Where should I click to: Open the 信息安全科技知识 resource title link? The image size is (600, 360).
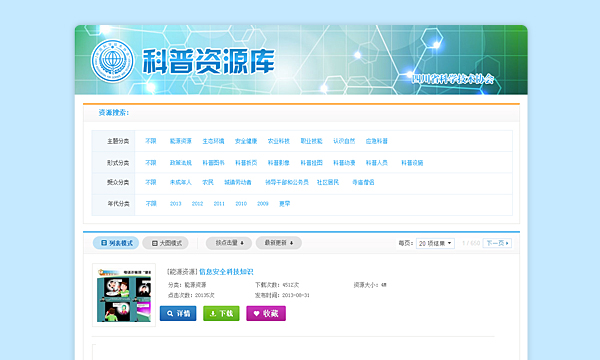[226, 272]
